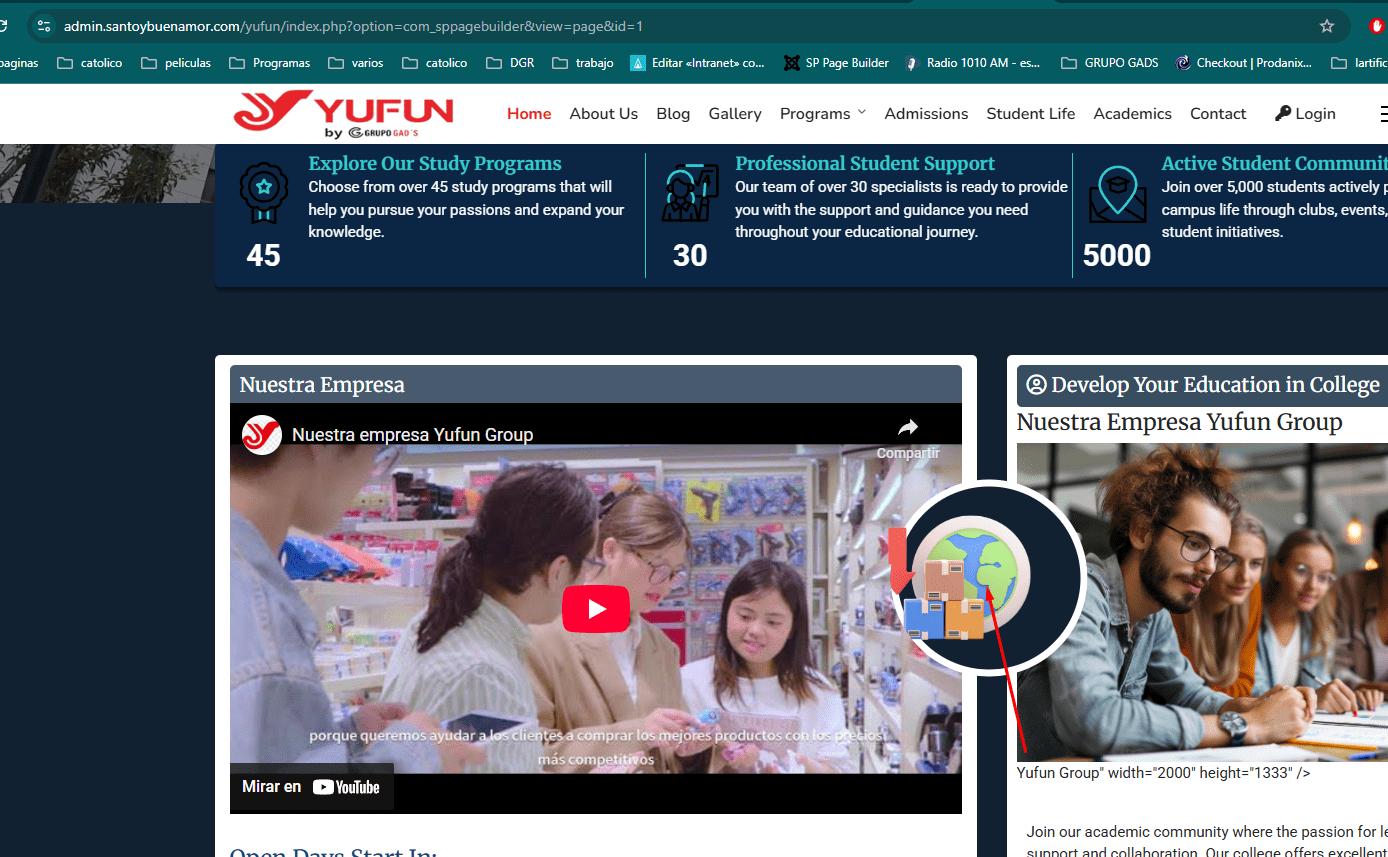Expand the Programs dropdown menu
1388x857 pixels.
(823, 114)
